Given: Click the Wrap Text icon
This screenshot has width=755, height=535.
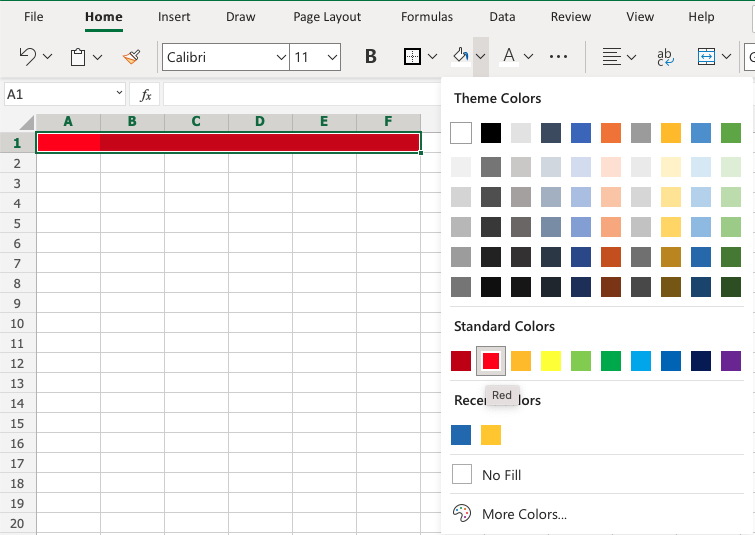Looking at the screenshot, I should (x=664, y=57).
